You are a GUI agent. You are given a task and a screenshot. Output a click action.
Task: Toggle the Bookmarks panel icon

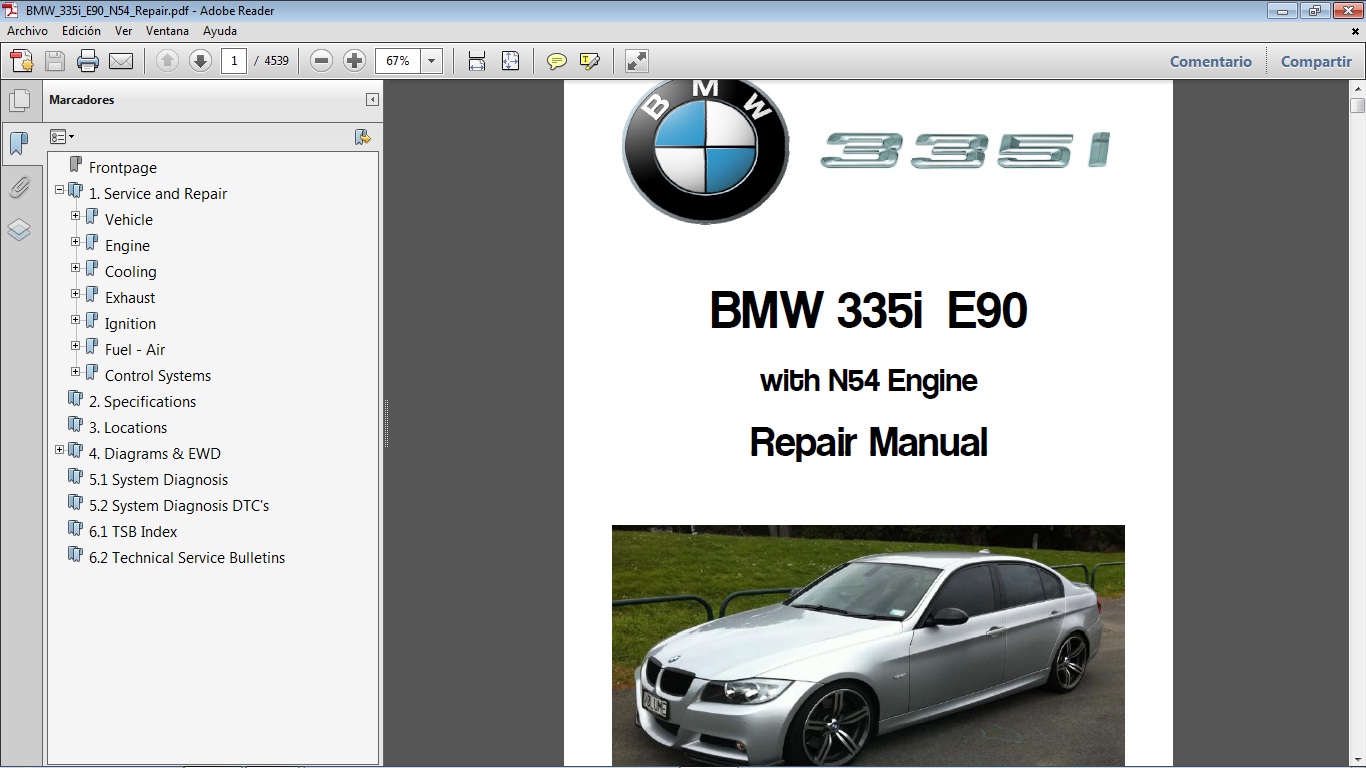(x=19, y=143)
